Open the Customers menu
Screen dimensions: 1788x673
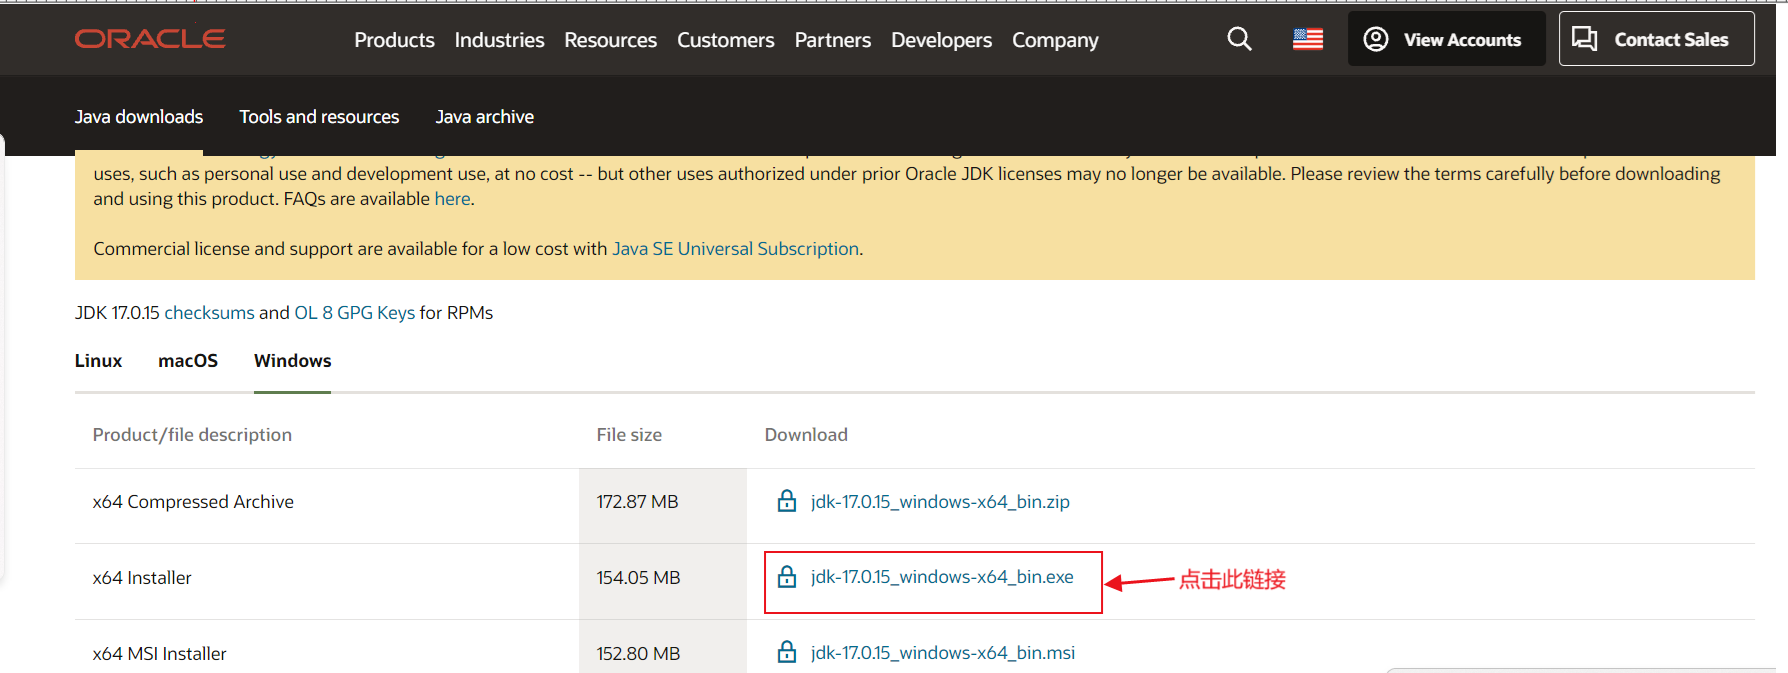tap(725, 40)
